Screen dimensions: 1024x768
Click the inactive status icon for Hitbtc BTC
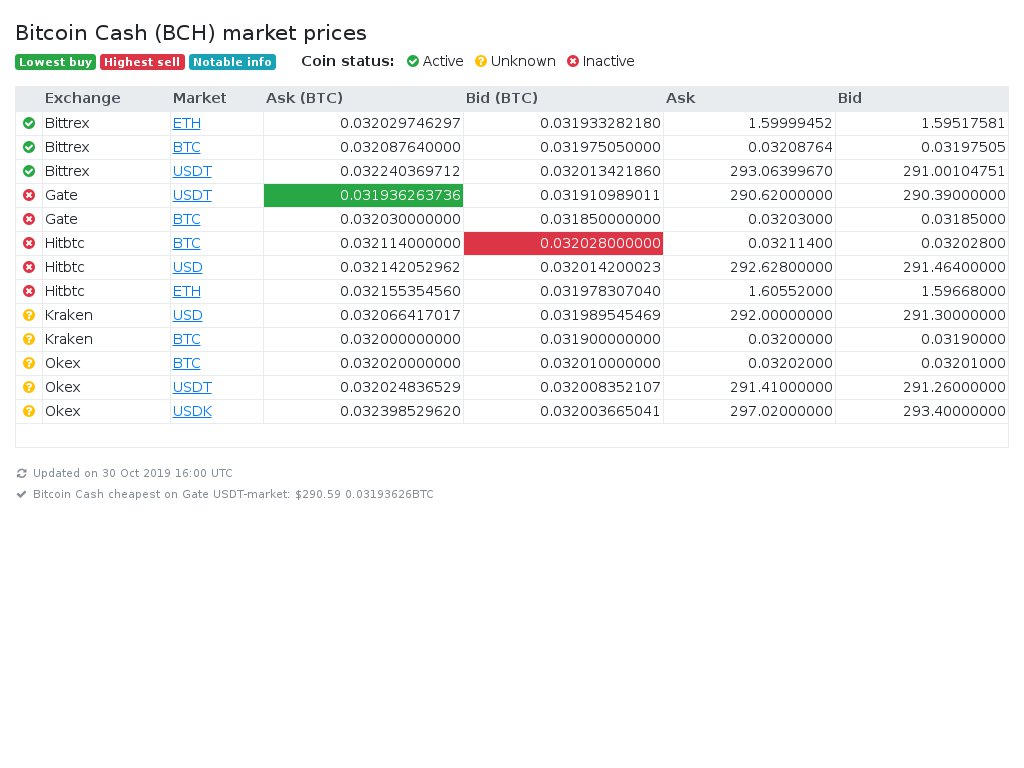[29, 243]
